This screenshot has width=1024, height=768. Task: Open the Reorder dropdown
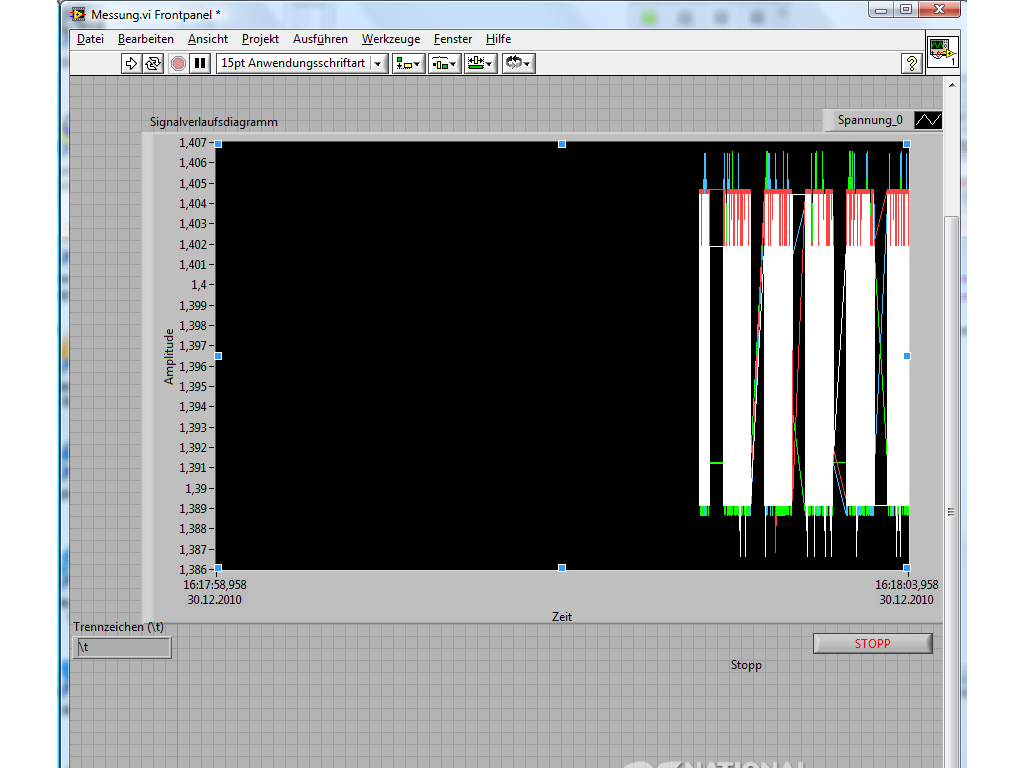[518, 63]
